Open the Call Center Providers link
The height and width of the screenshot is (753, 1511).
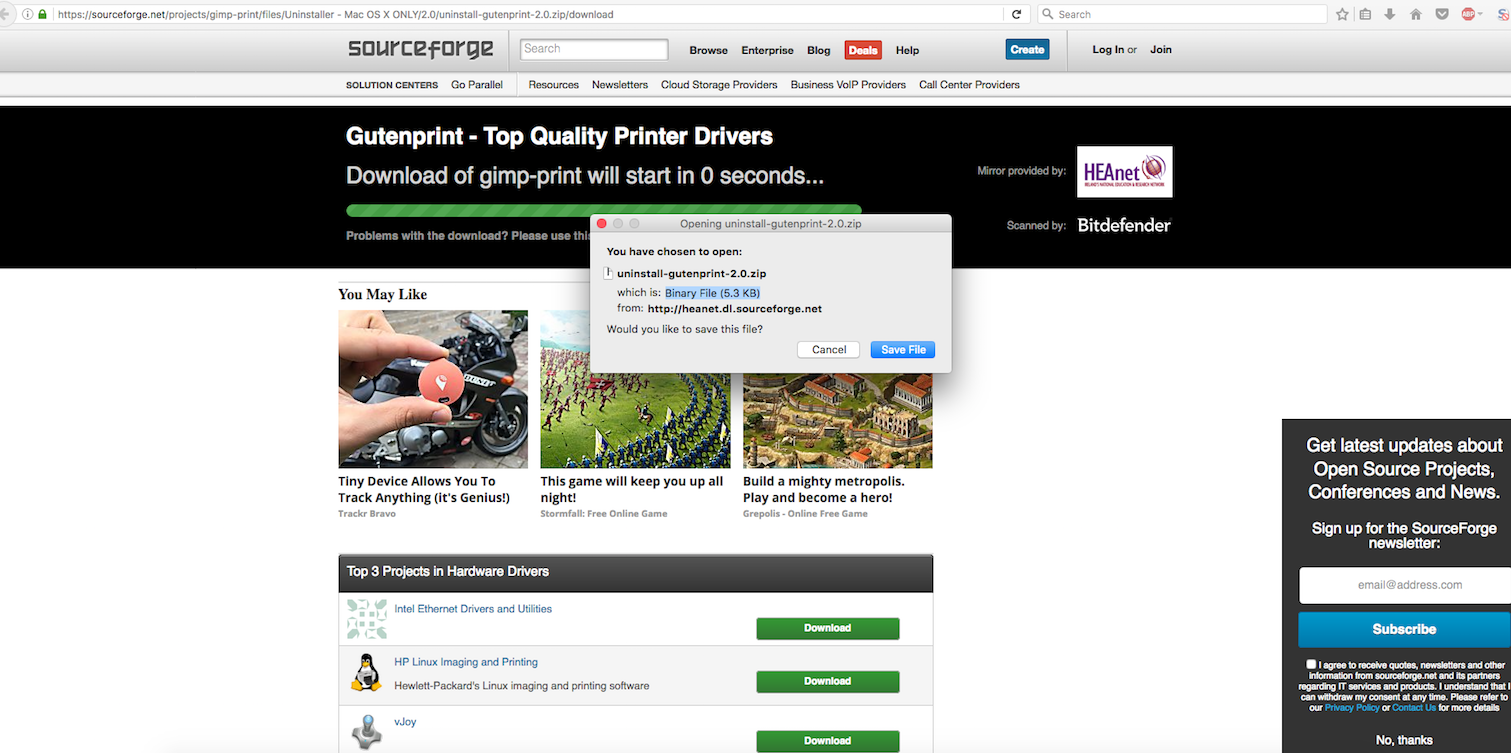point(969,85)
